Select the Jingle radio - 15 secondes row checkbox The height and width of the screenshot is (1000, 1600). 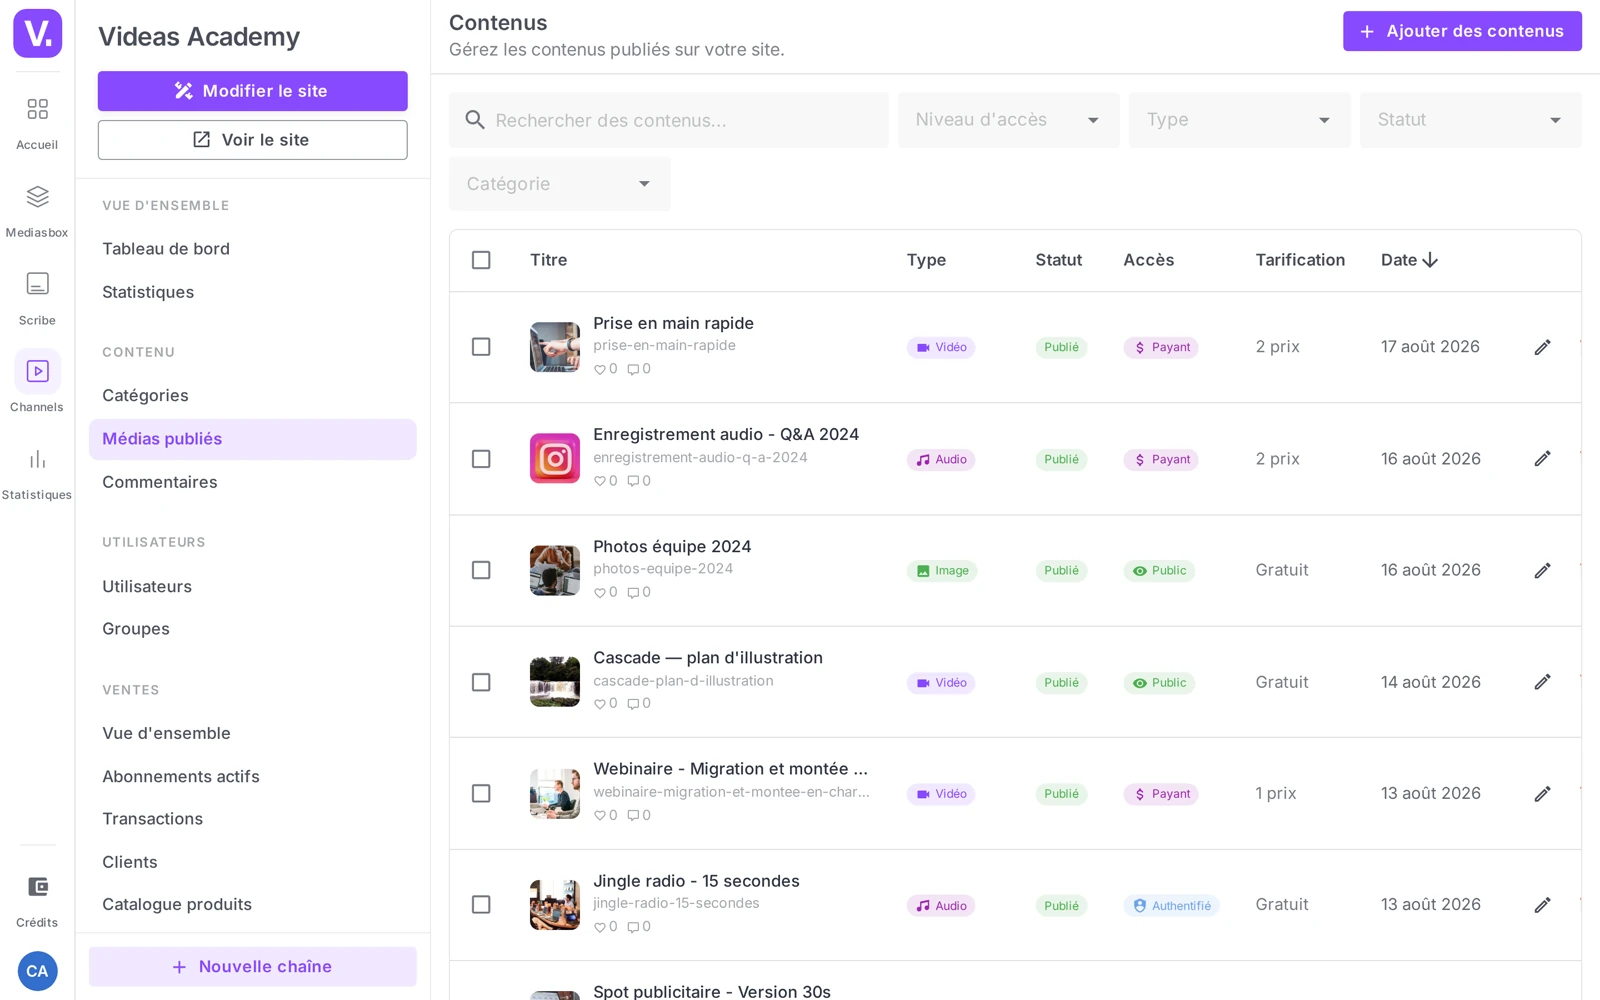click(x=481, y=905)
